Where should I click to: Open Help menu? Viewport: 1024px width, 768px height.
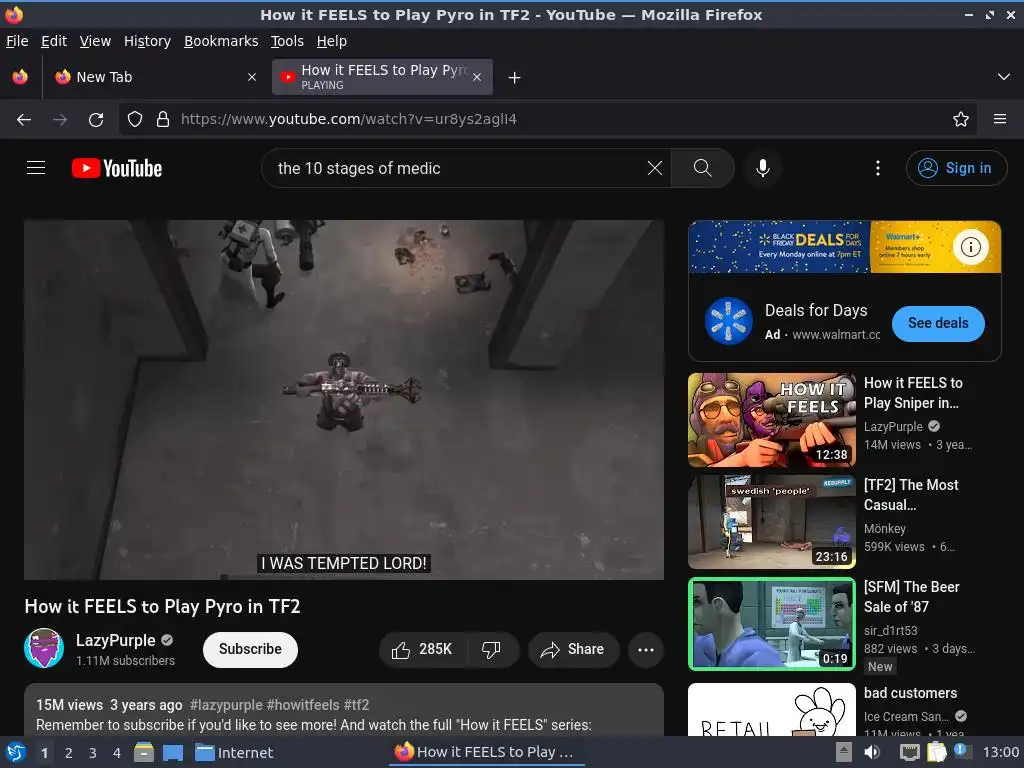tap(332, 41)
